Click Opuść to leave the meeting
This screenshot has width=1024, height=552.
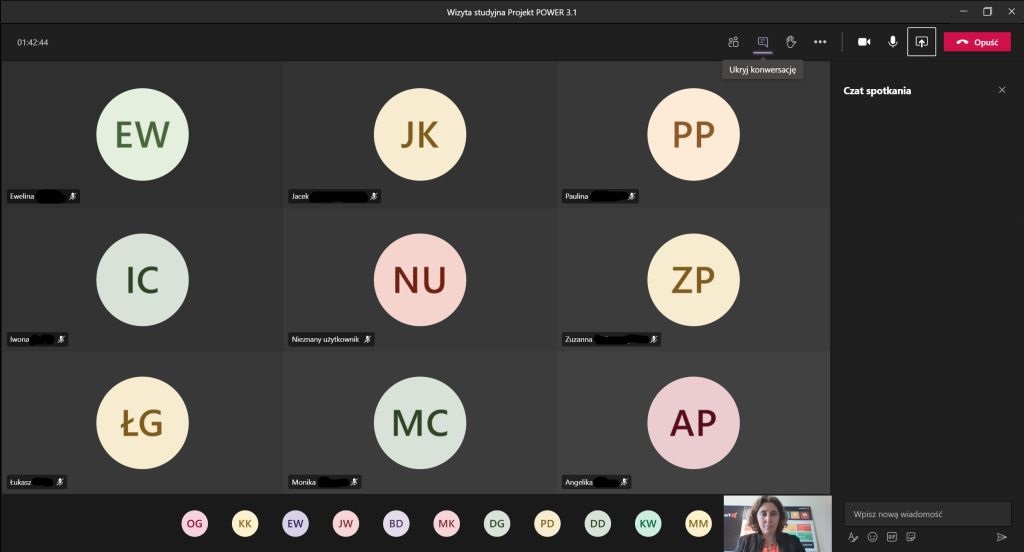point(976,42)
